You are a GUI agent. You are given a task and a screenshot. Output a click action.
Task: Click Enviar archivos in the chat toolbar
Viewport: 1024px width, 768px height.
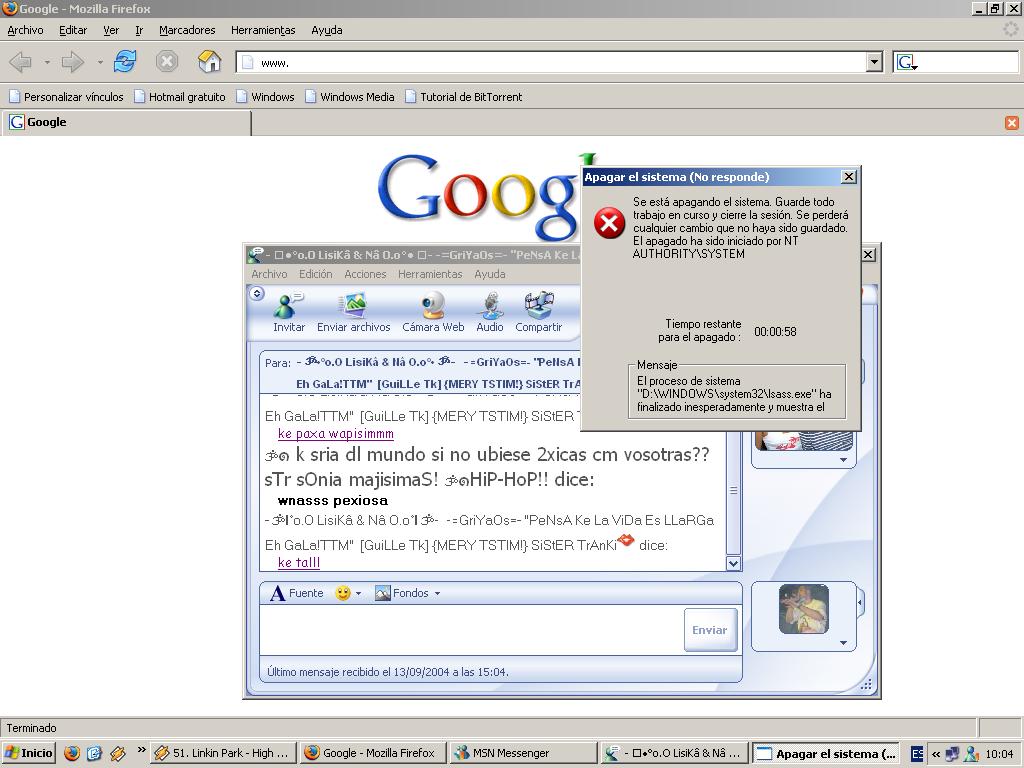click(x=353, y=313)
